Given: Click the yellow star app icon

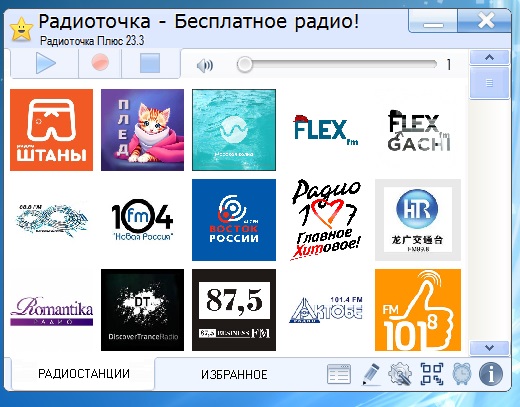Looking at the screenshot, I should (x=21, y=29).
